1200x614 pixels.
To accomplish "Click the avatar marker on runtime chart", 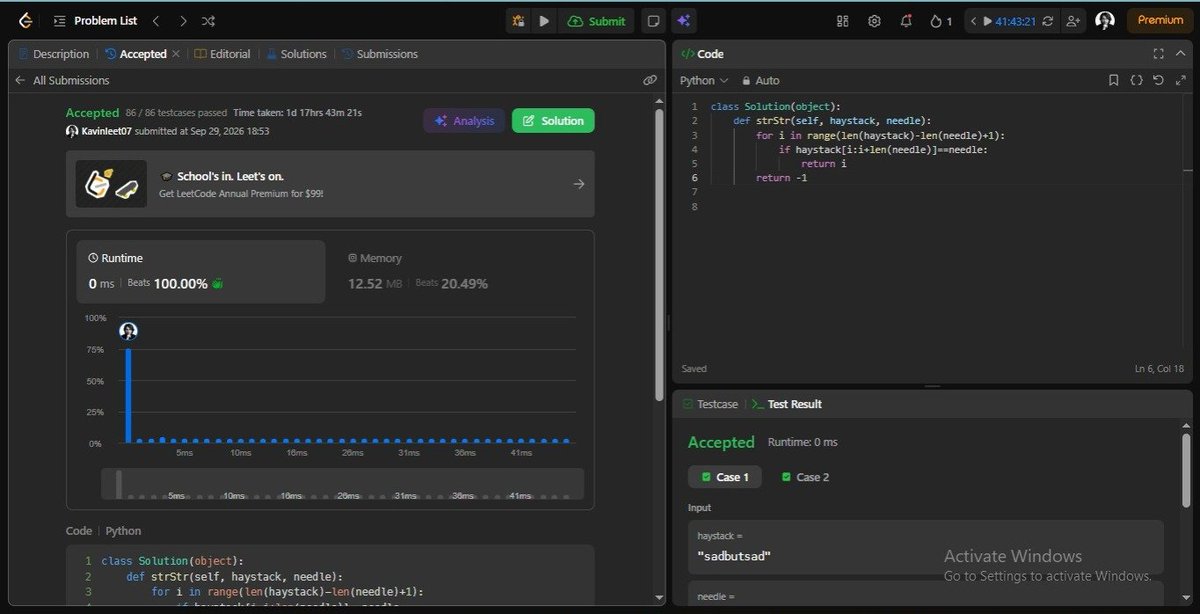I will click(x=128, y=331).
